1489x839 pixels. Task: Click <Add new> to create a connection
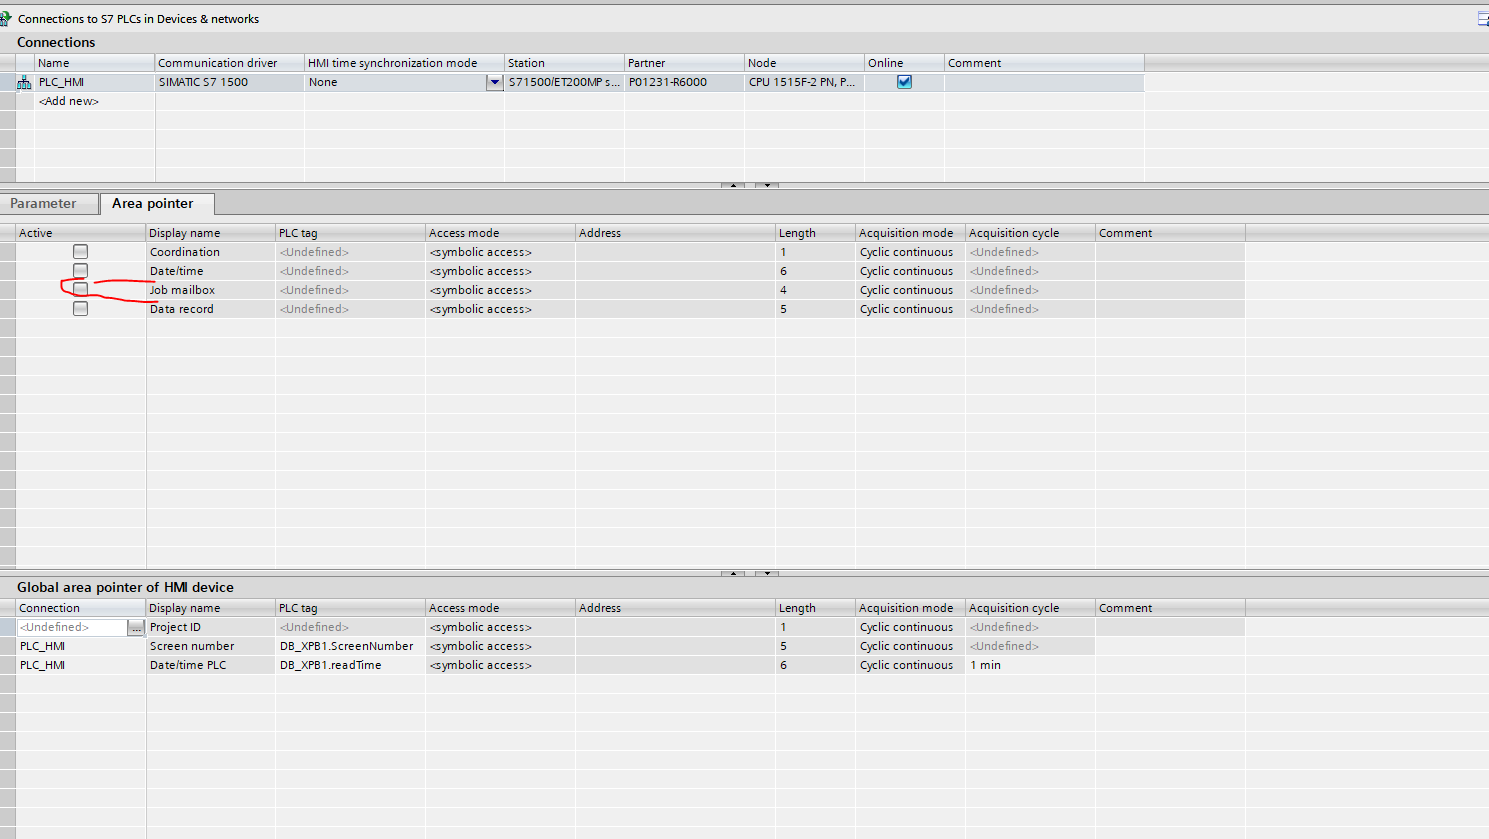[69, 101]
